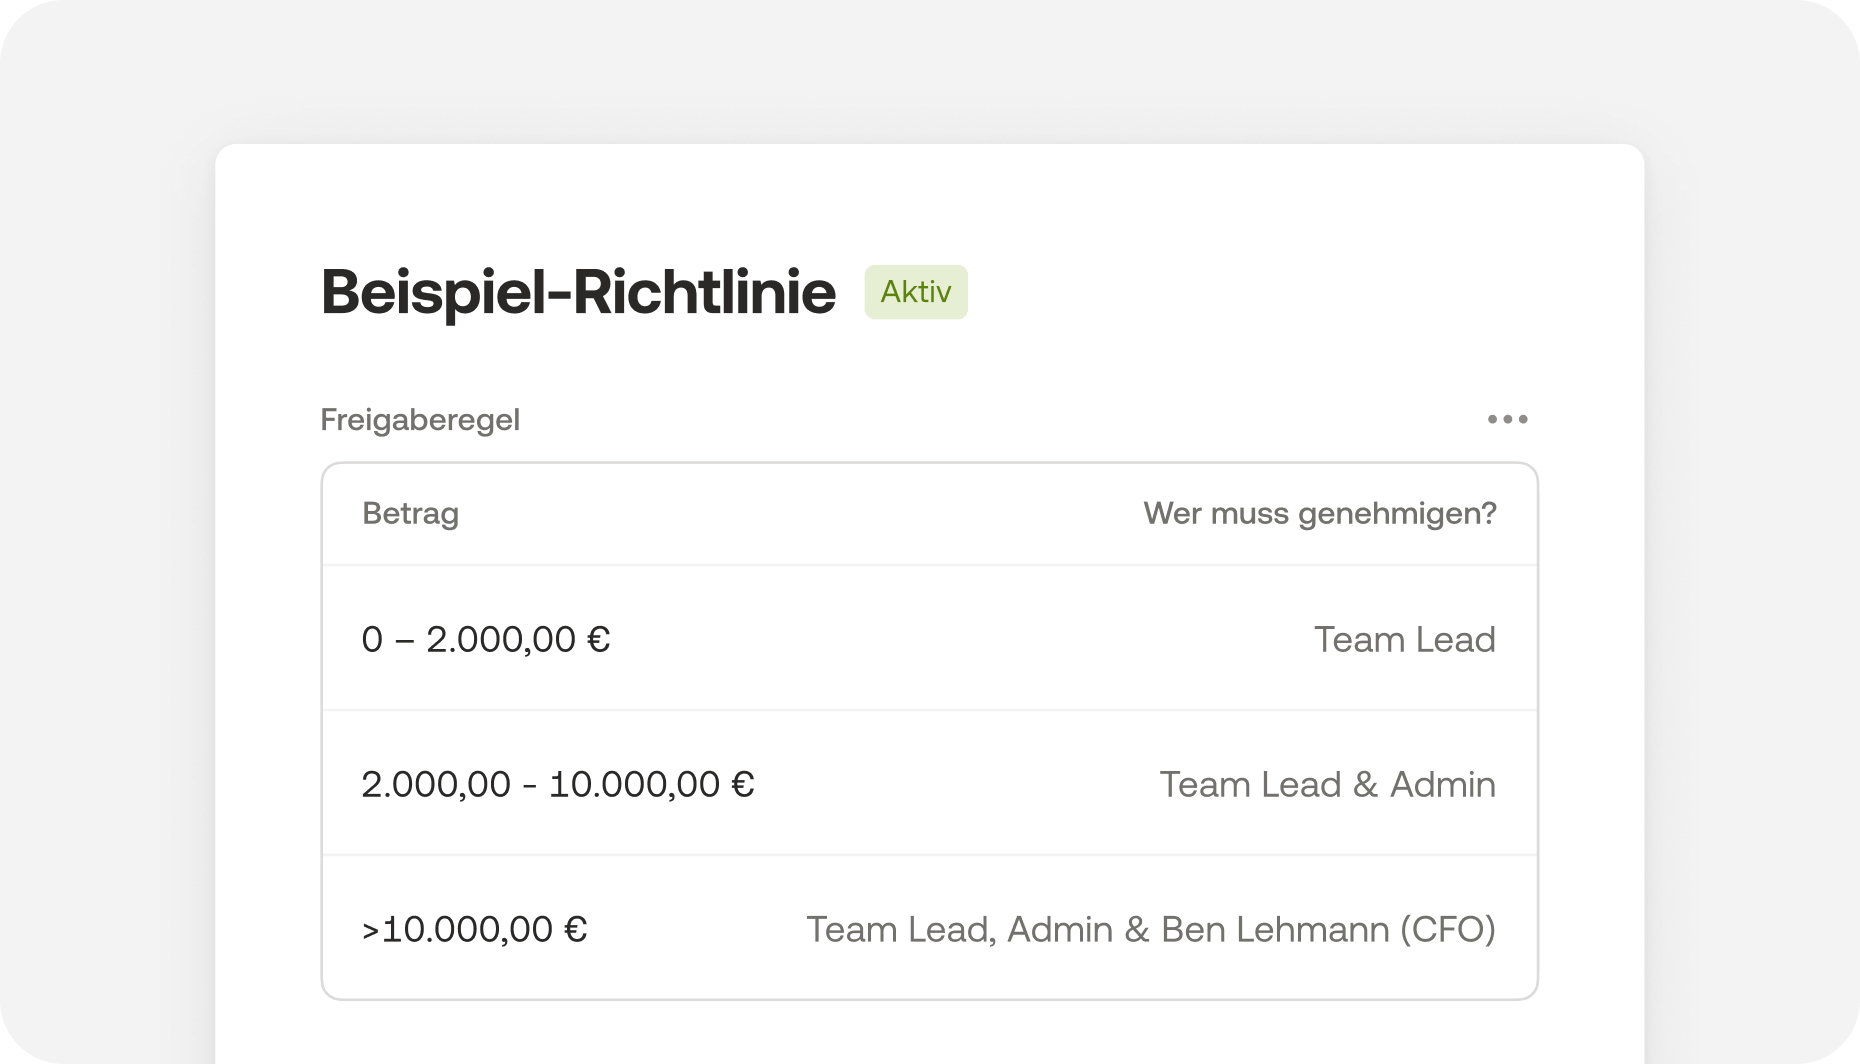Click the euro symbol in 2.000,00 - 10.000,00 row
1860x1064 pixels.
[x=742, y=785]
